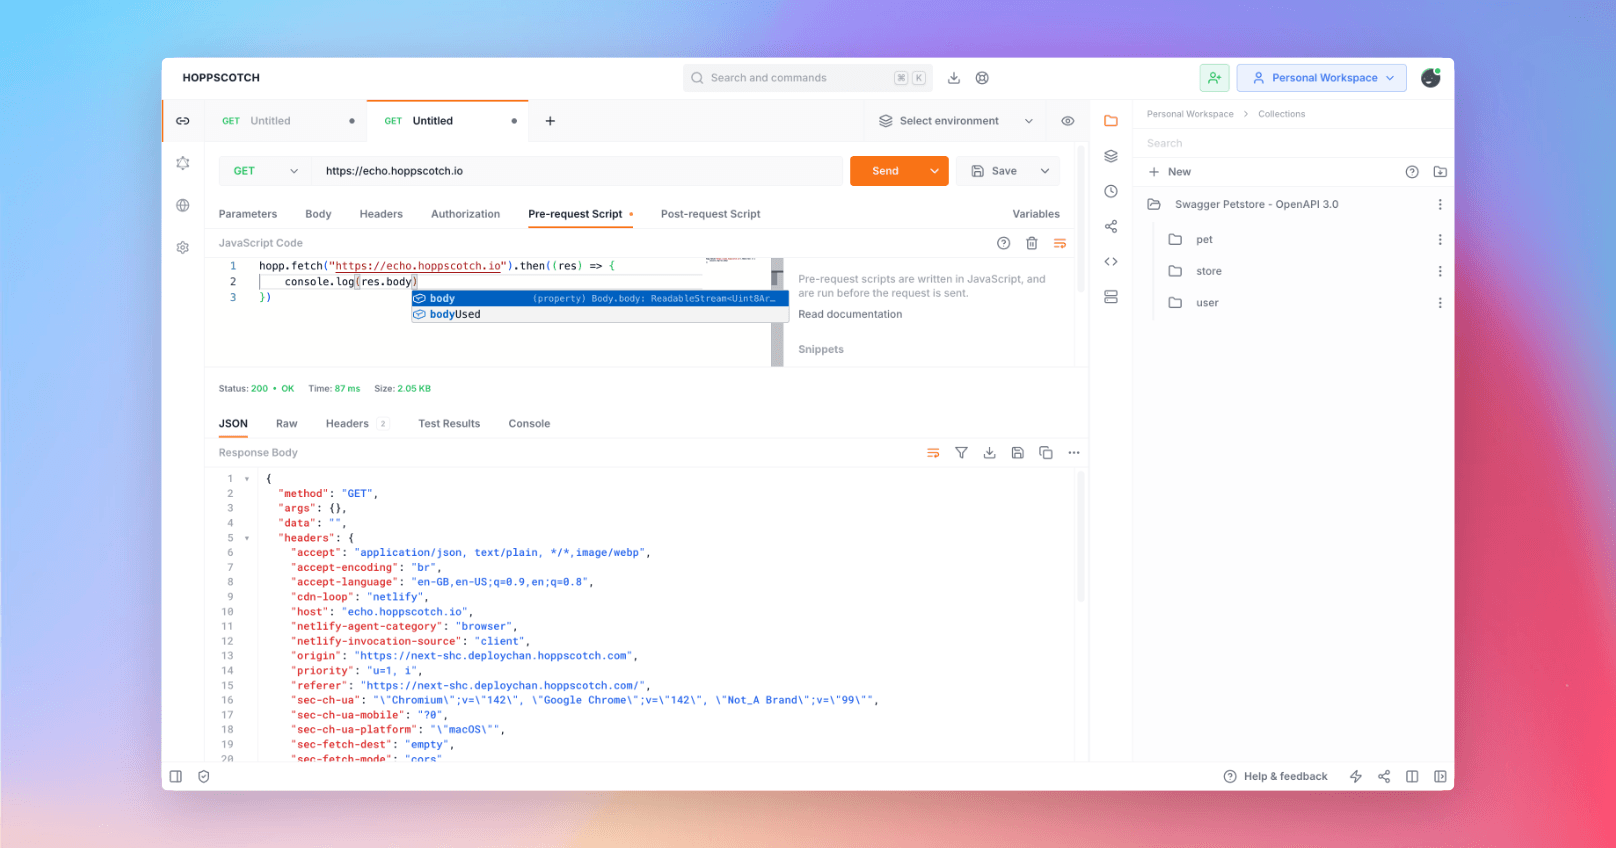Image resolution: width=1616 pixels, height=848 pixels.
Task: Open the pet folder options menu
Action: click(1440, 240)
